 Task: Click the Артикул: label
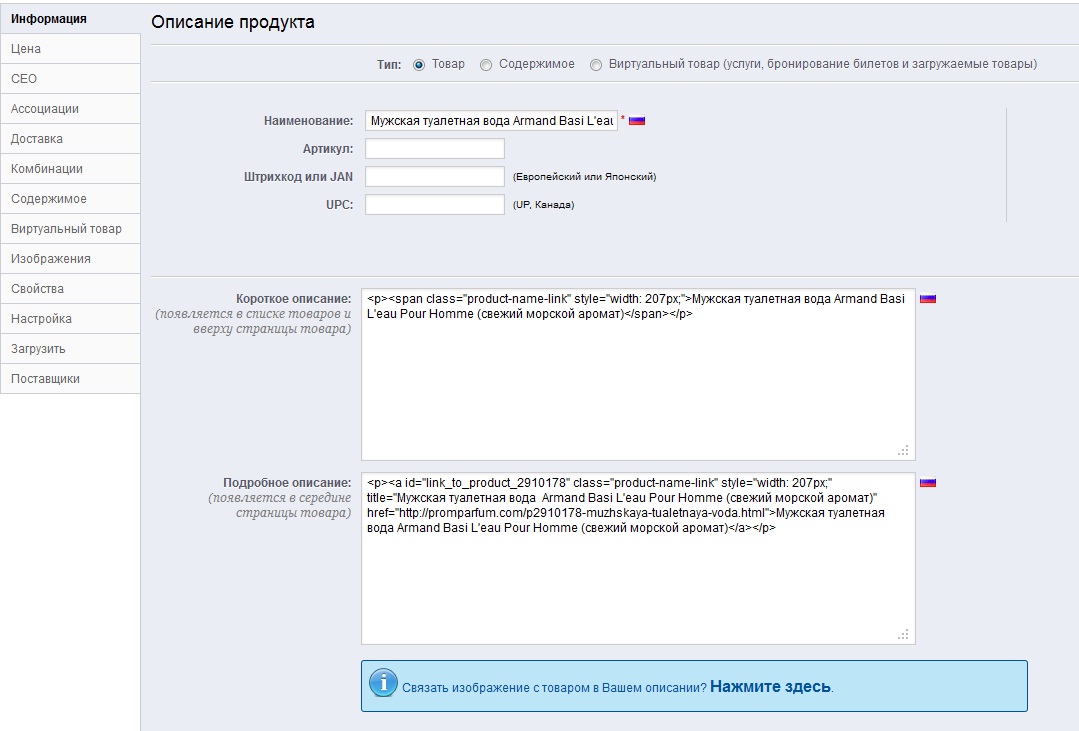click(x=328, y=149)
